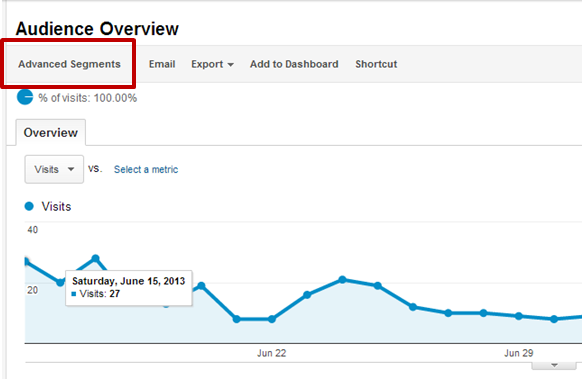
Task: Click the Jun 22 data point
Action: pyautogui.click(x=272, y=319)
